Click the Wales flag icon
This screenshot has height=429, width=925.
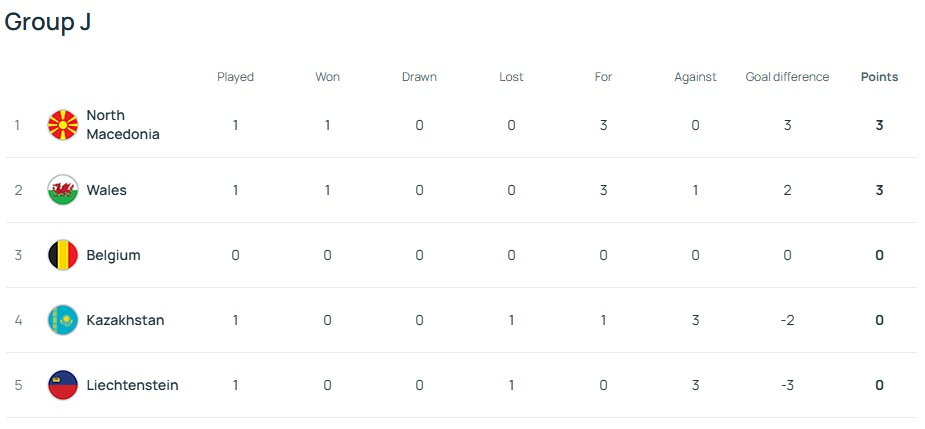(63, 190)
